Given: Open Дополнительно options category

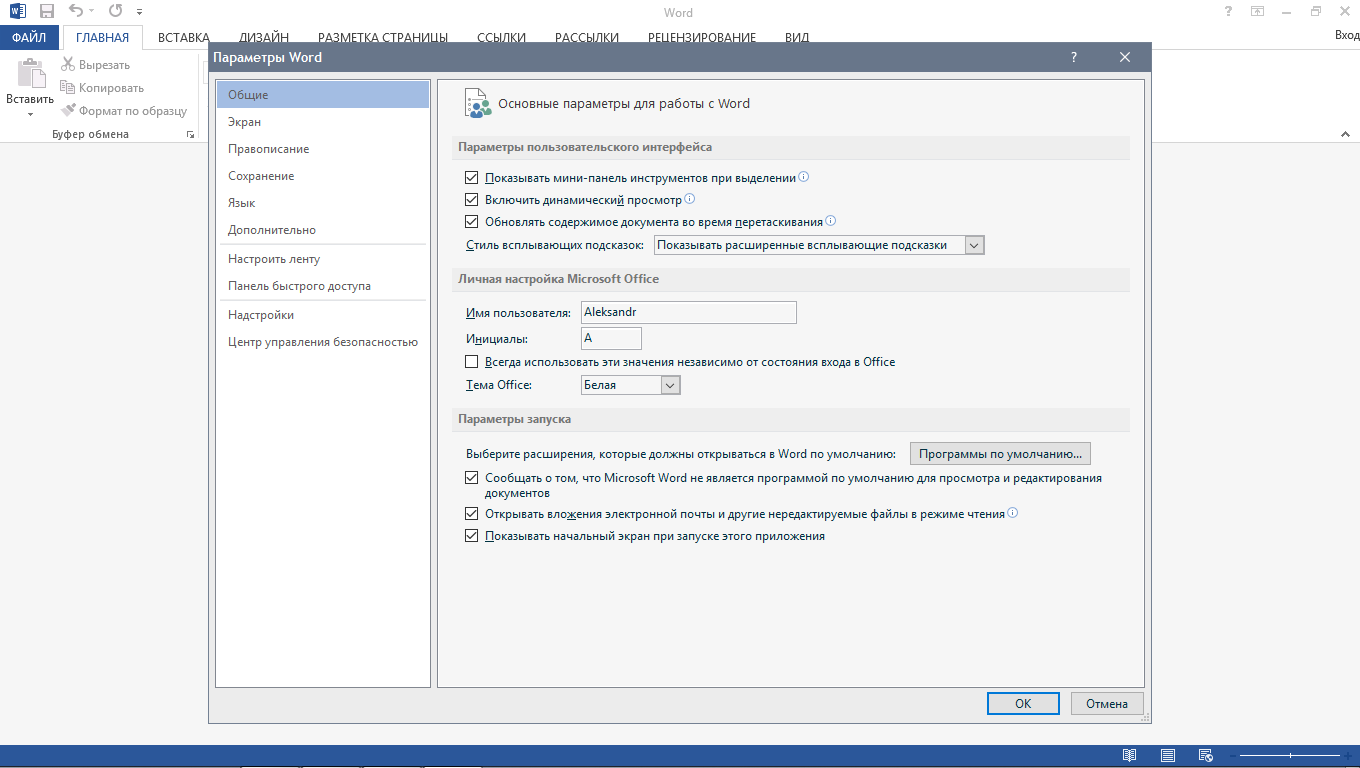Looking at the screenshot, I should coord(323,230).
